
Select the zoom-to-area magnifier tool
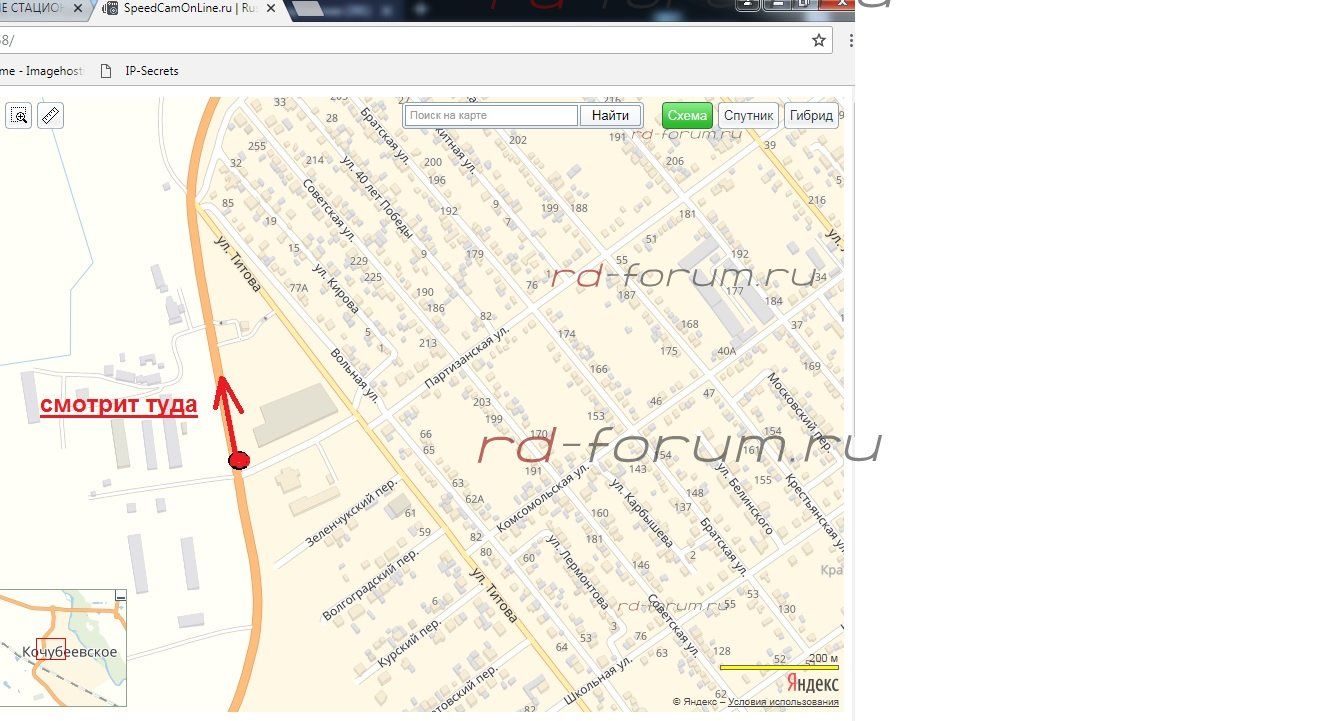(x=19, y=115)
